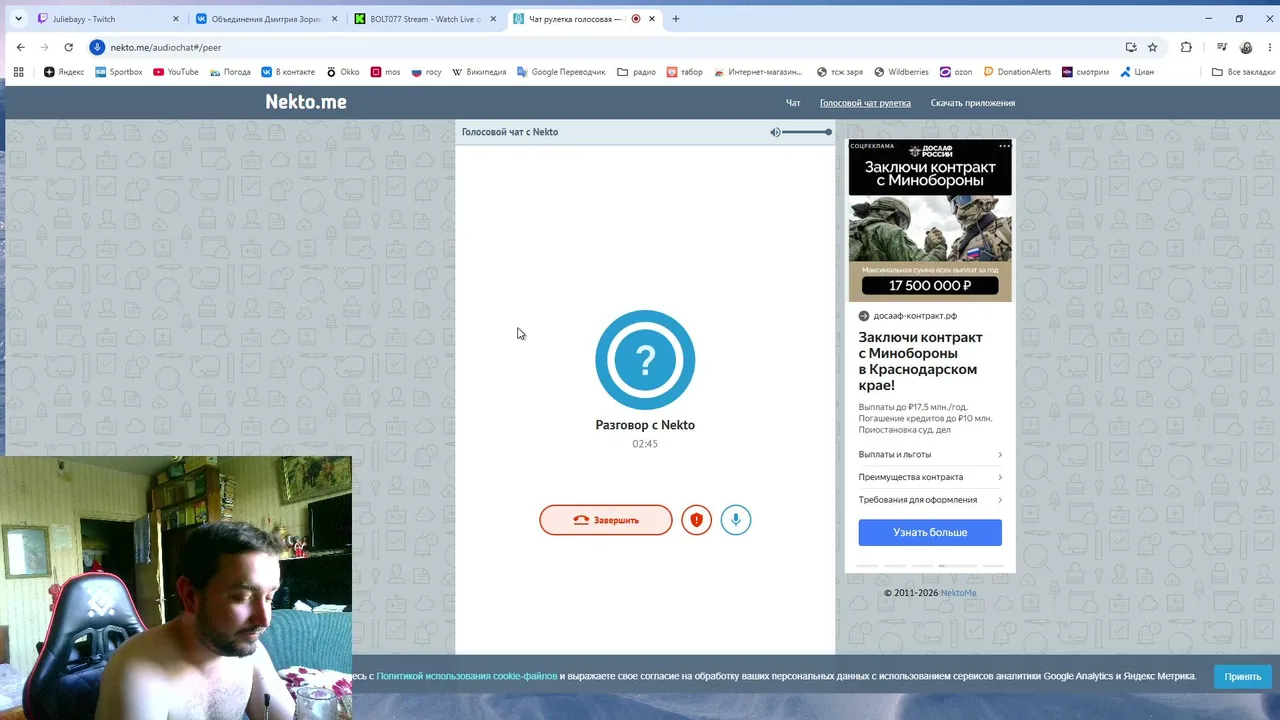
Task: Accept cookies with Принять button
Action: 1243,677
